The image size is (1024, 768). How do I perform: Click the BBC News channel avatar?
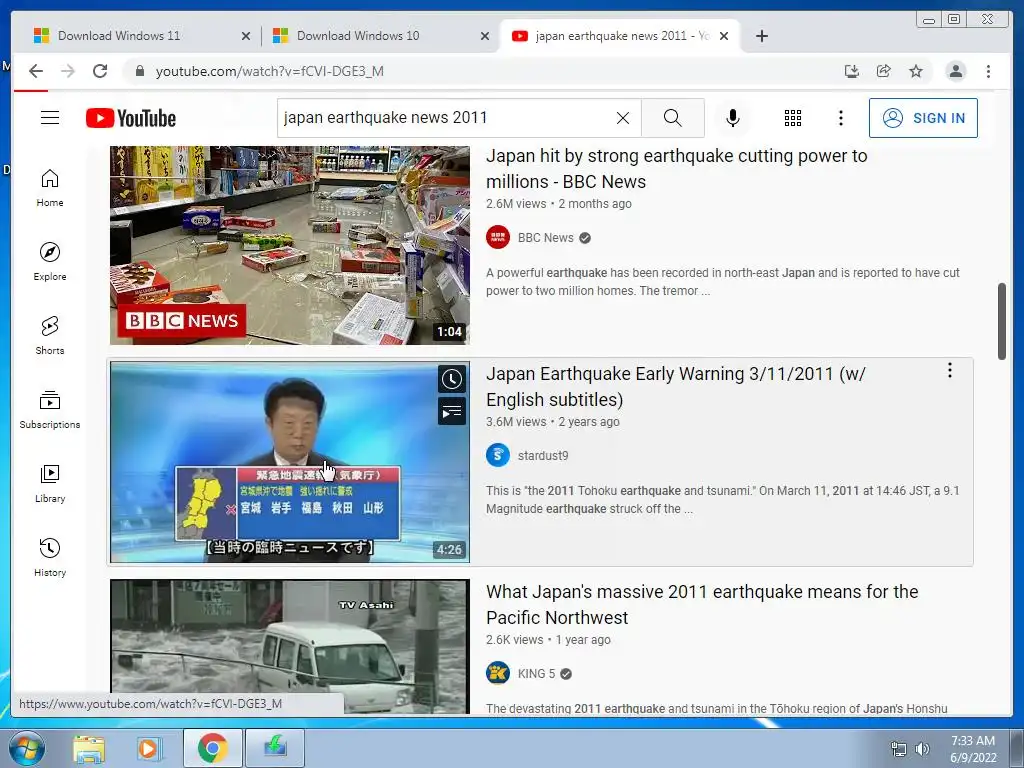(498, 238)
